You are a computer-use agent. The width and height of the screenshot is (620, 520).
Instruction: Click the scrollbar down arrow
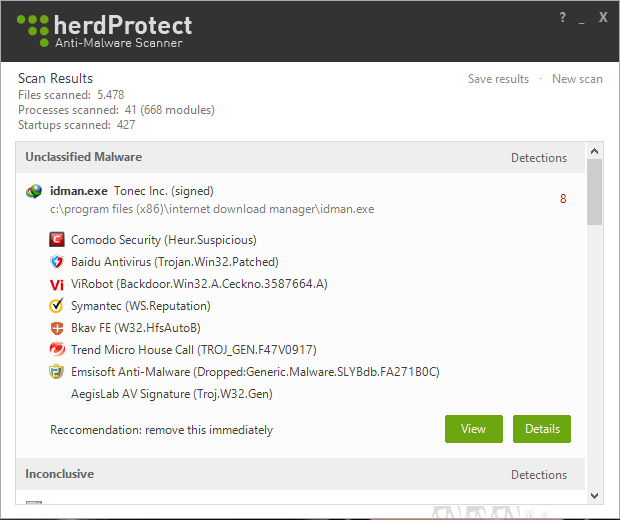594,495
